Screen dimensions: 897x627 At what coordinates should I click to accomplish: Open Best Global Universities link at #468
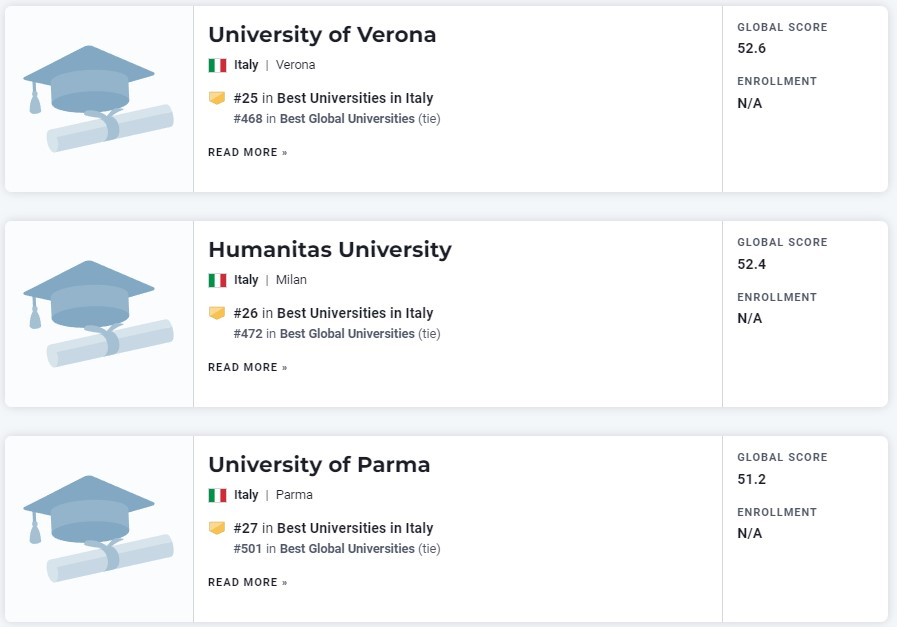(347, 119)
